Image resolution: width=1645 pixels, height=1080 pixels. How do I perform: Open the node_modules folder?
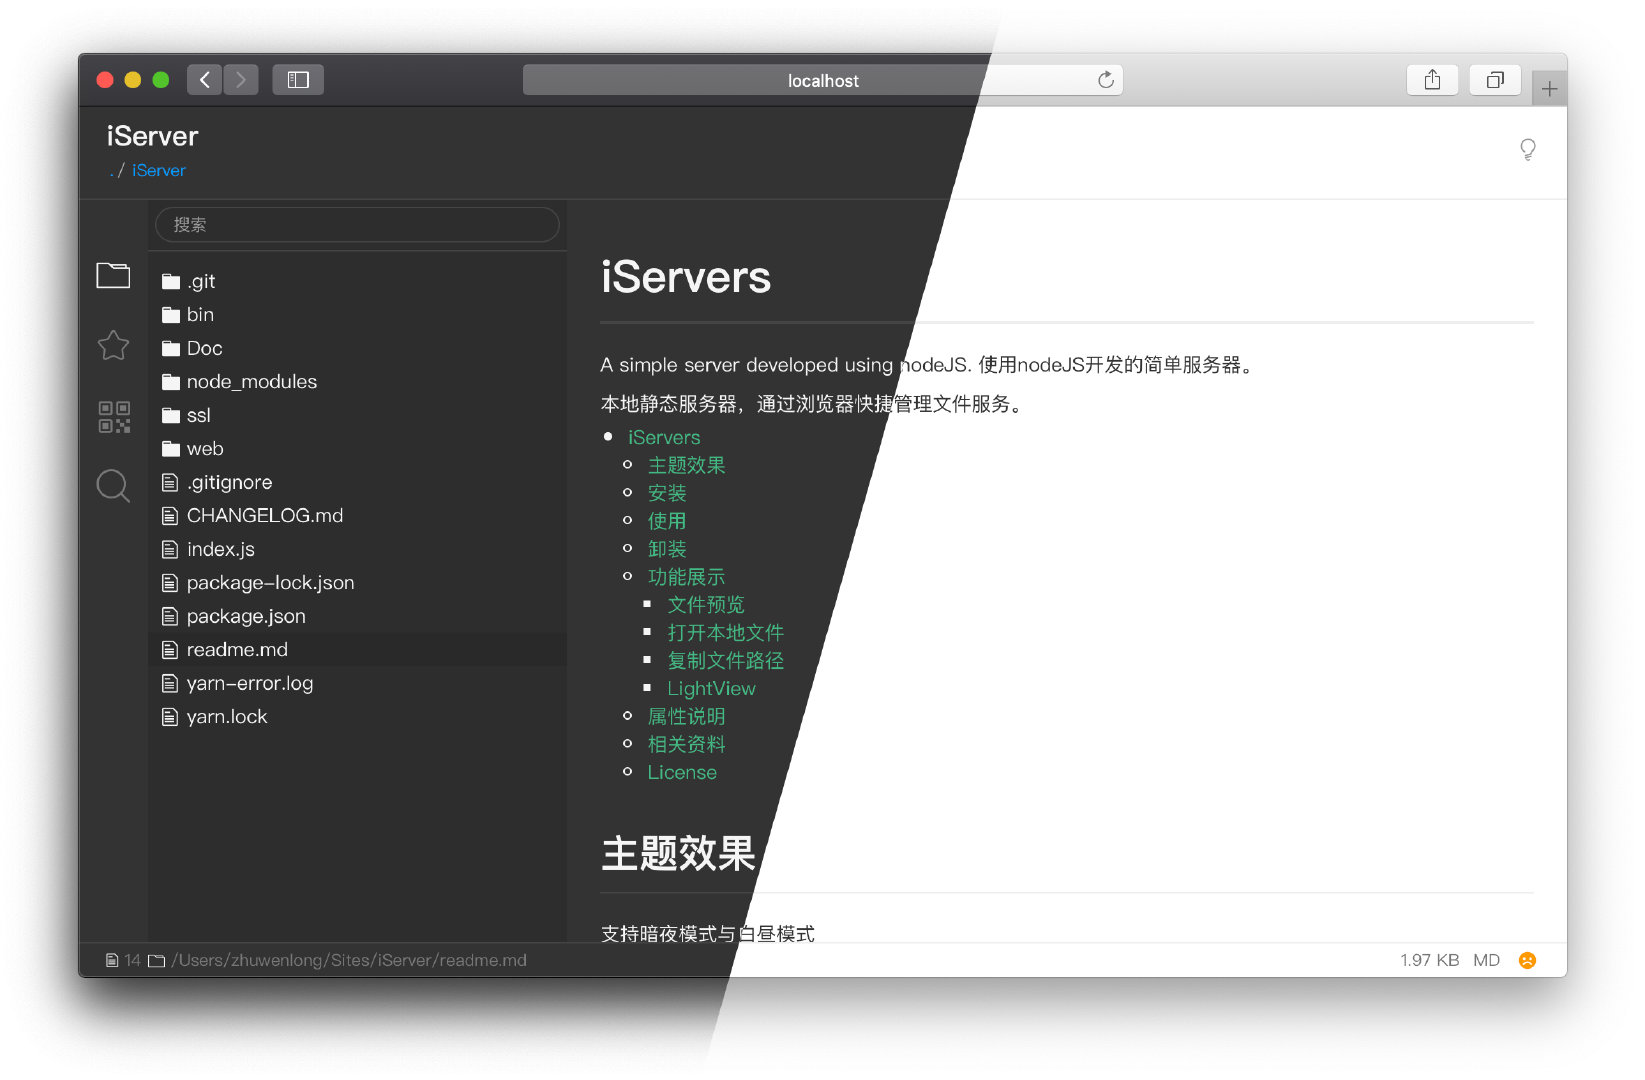pos(357,381)
